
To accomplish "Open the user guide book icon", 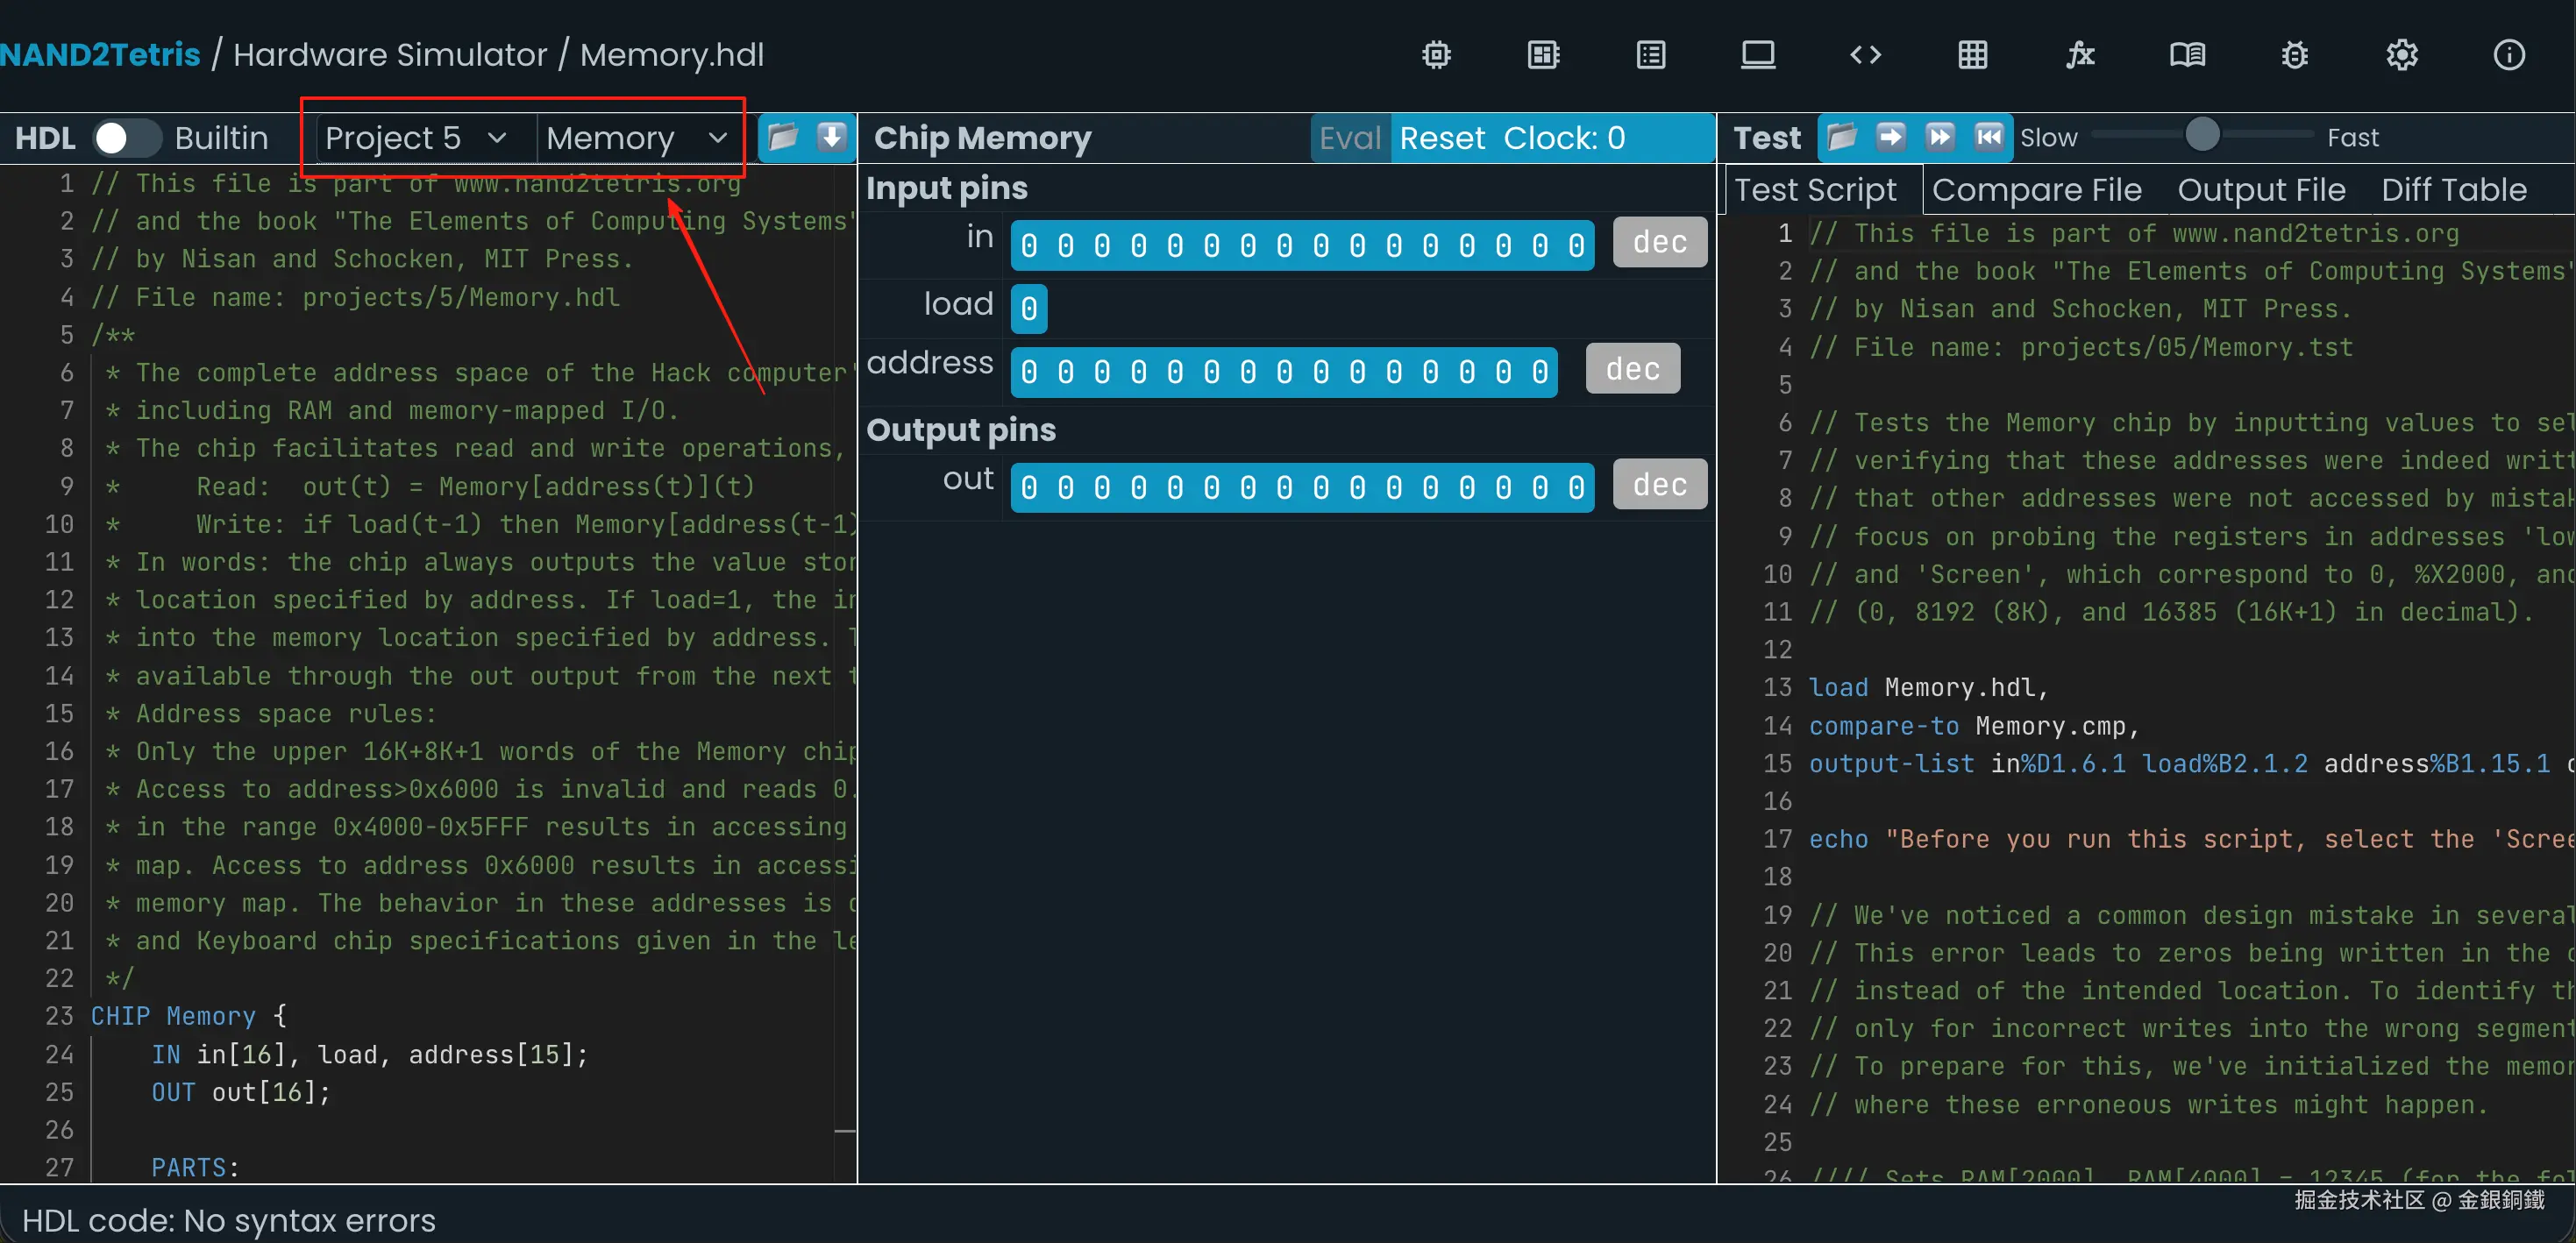I will point(2187,55).
